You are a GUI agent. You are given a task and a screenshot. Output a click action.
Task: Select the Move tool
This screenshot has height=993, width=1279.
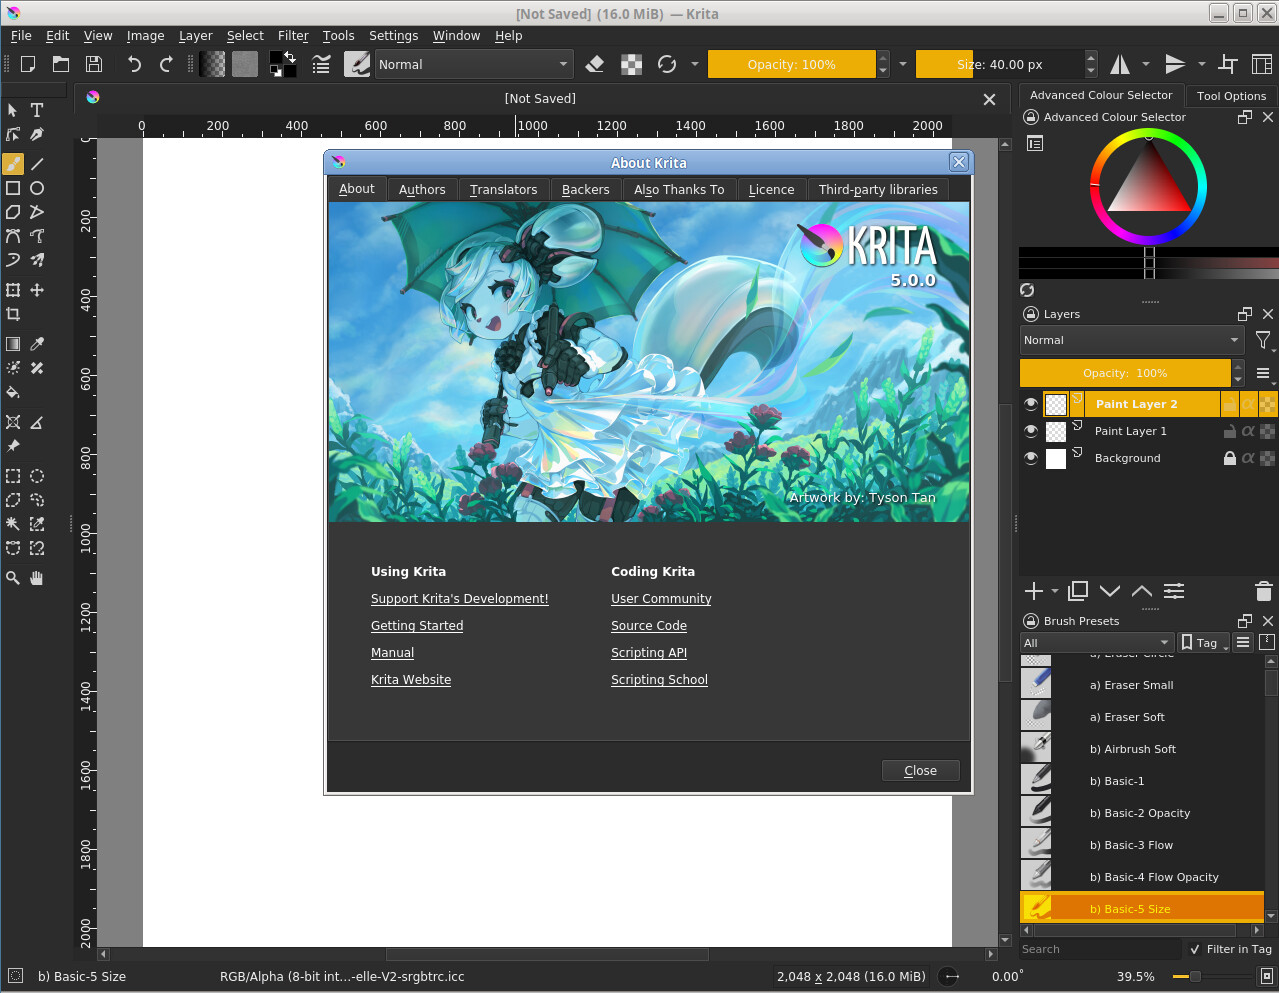37,290
